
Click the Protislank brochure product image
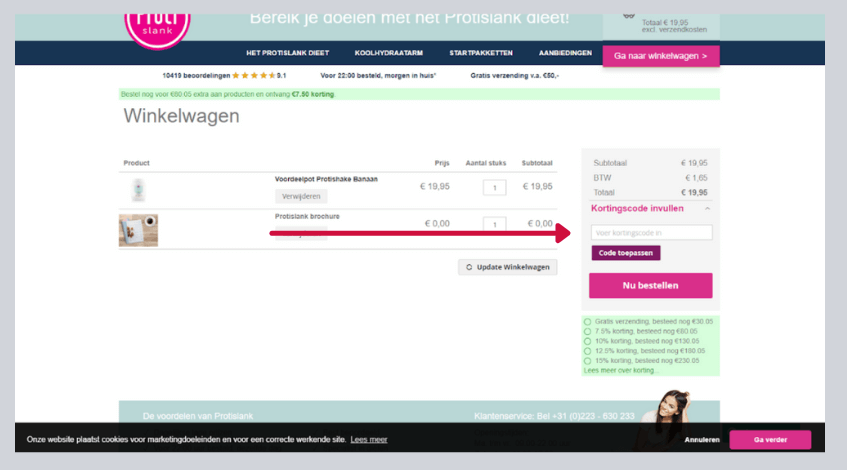(138, 230)
